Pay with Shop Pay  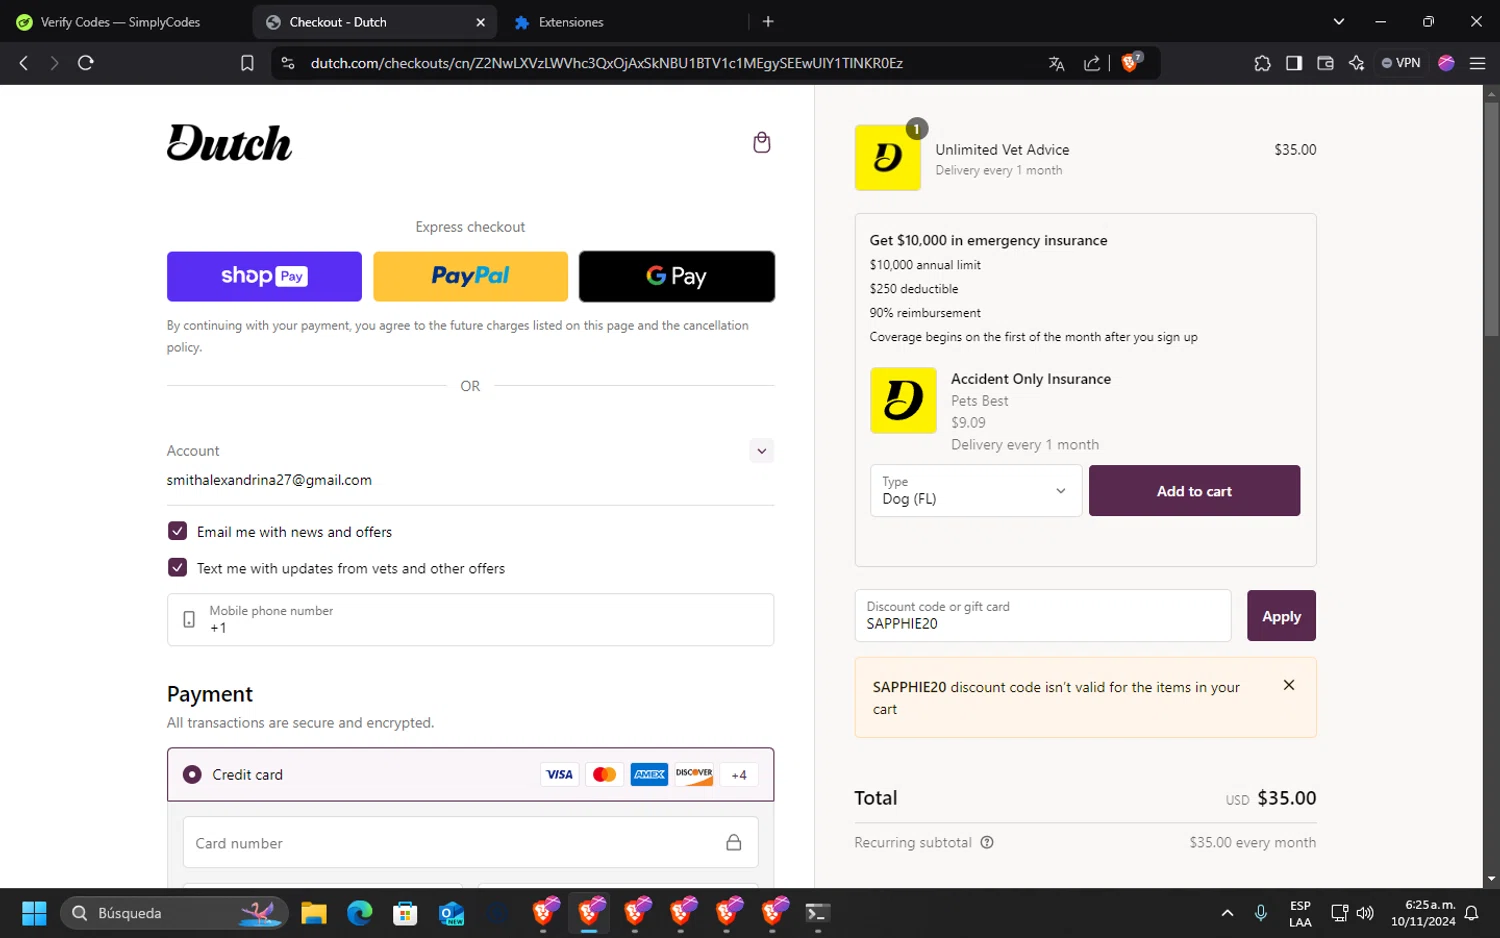tap(264, 276)
